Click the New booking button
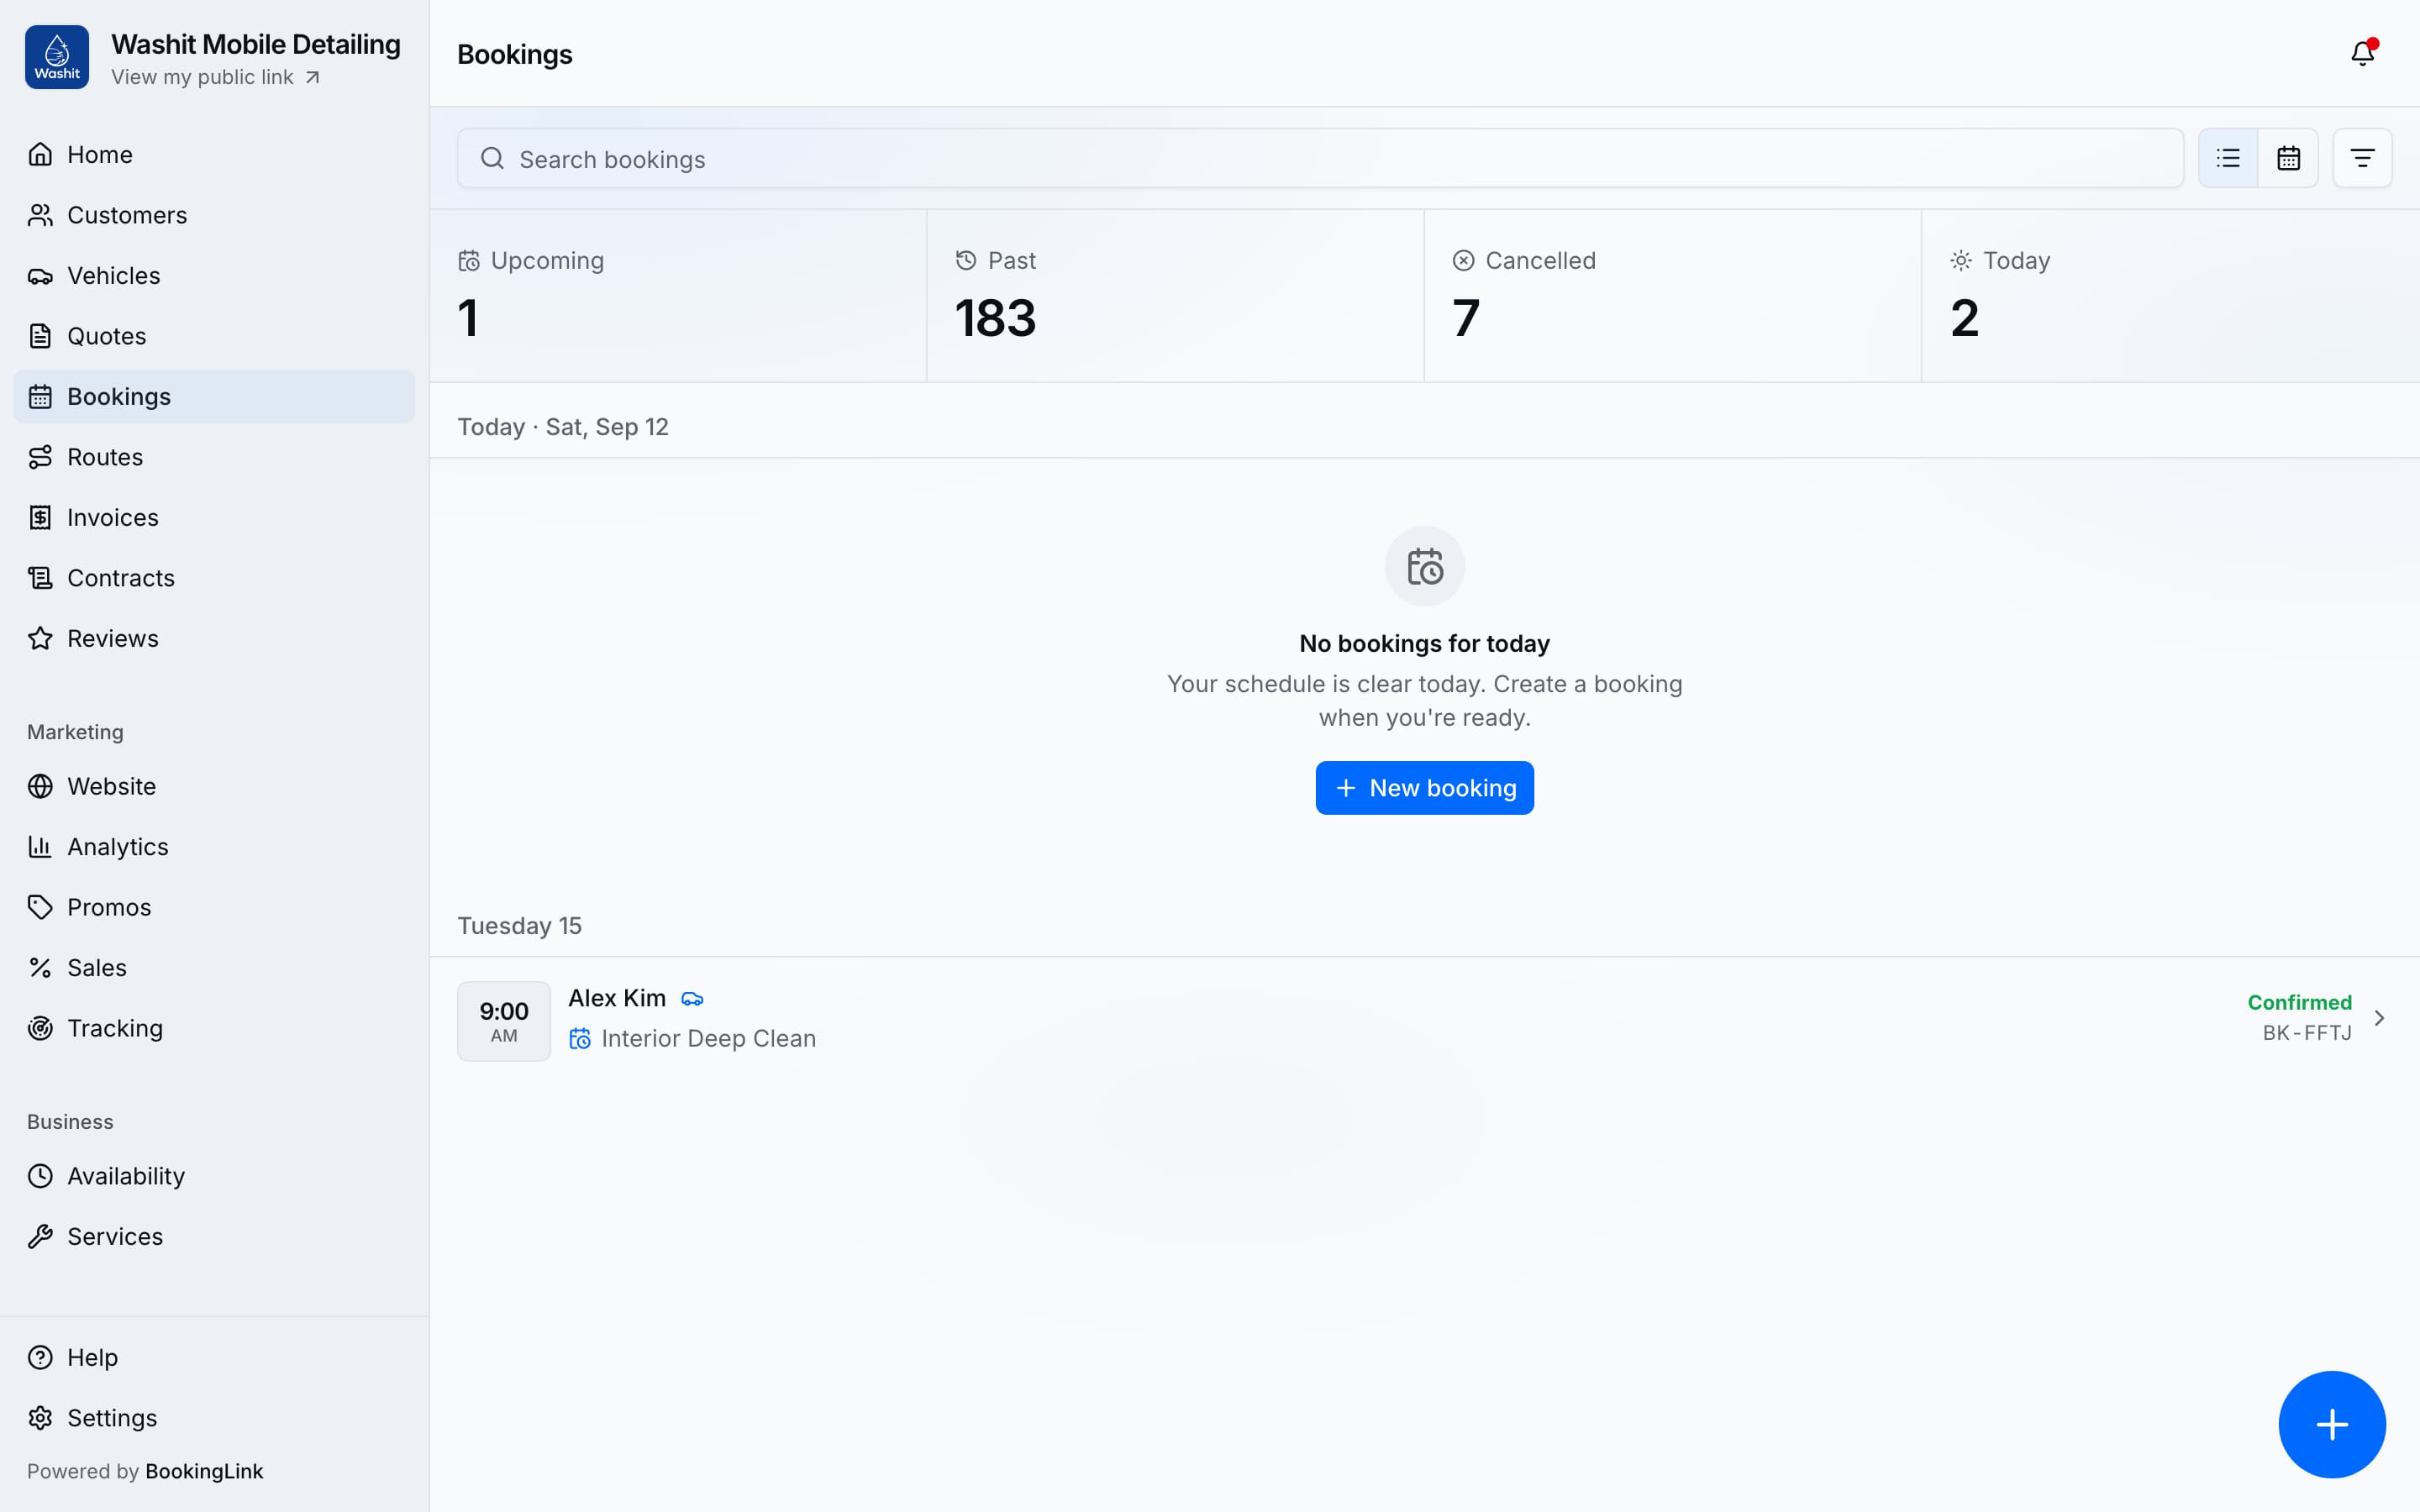 [x=1424, y=788]
